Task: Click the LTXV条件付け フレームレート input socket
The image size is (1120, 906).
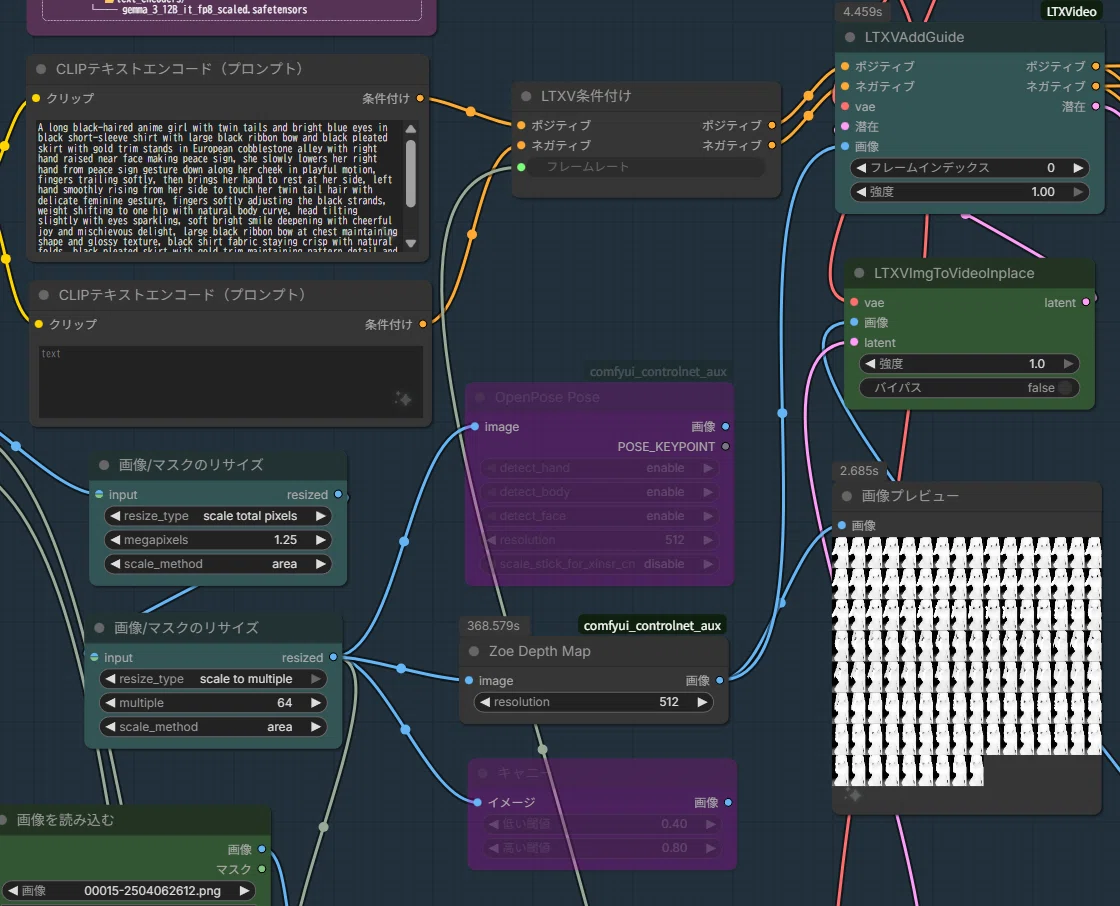Action: [521, 167]
